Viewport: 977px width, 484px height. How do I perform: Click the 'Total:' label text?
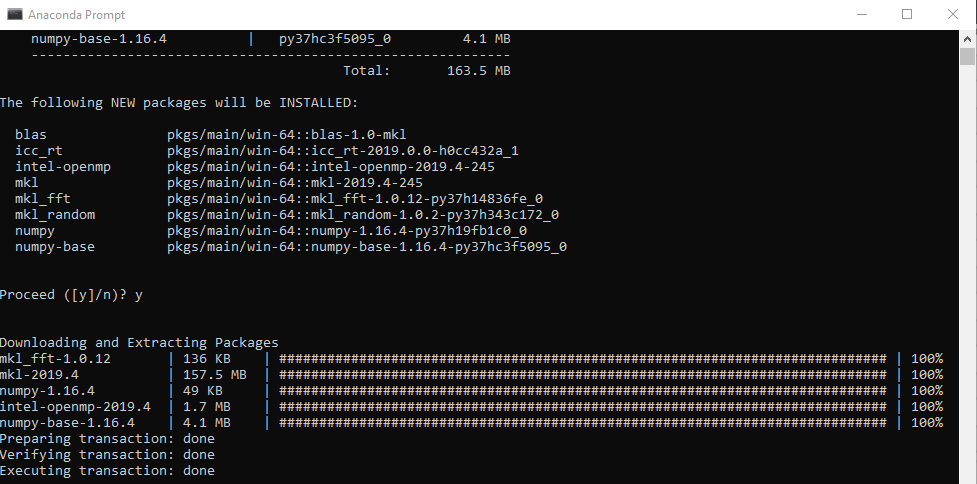click(366, 71)
